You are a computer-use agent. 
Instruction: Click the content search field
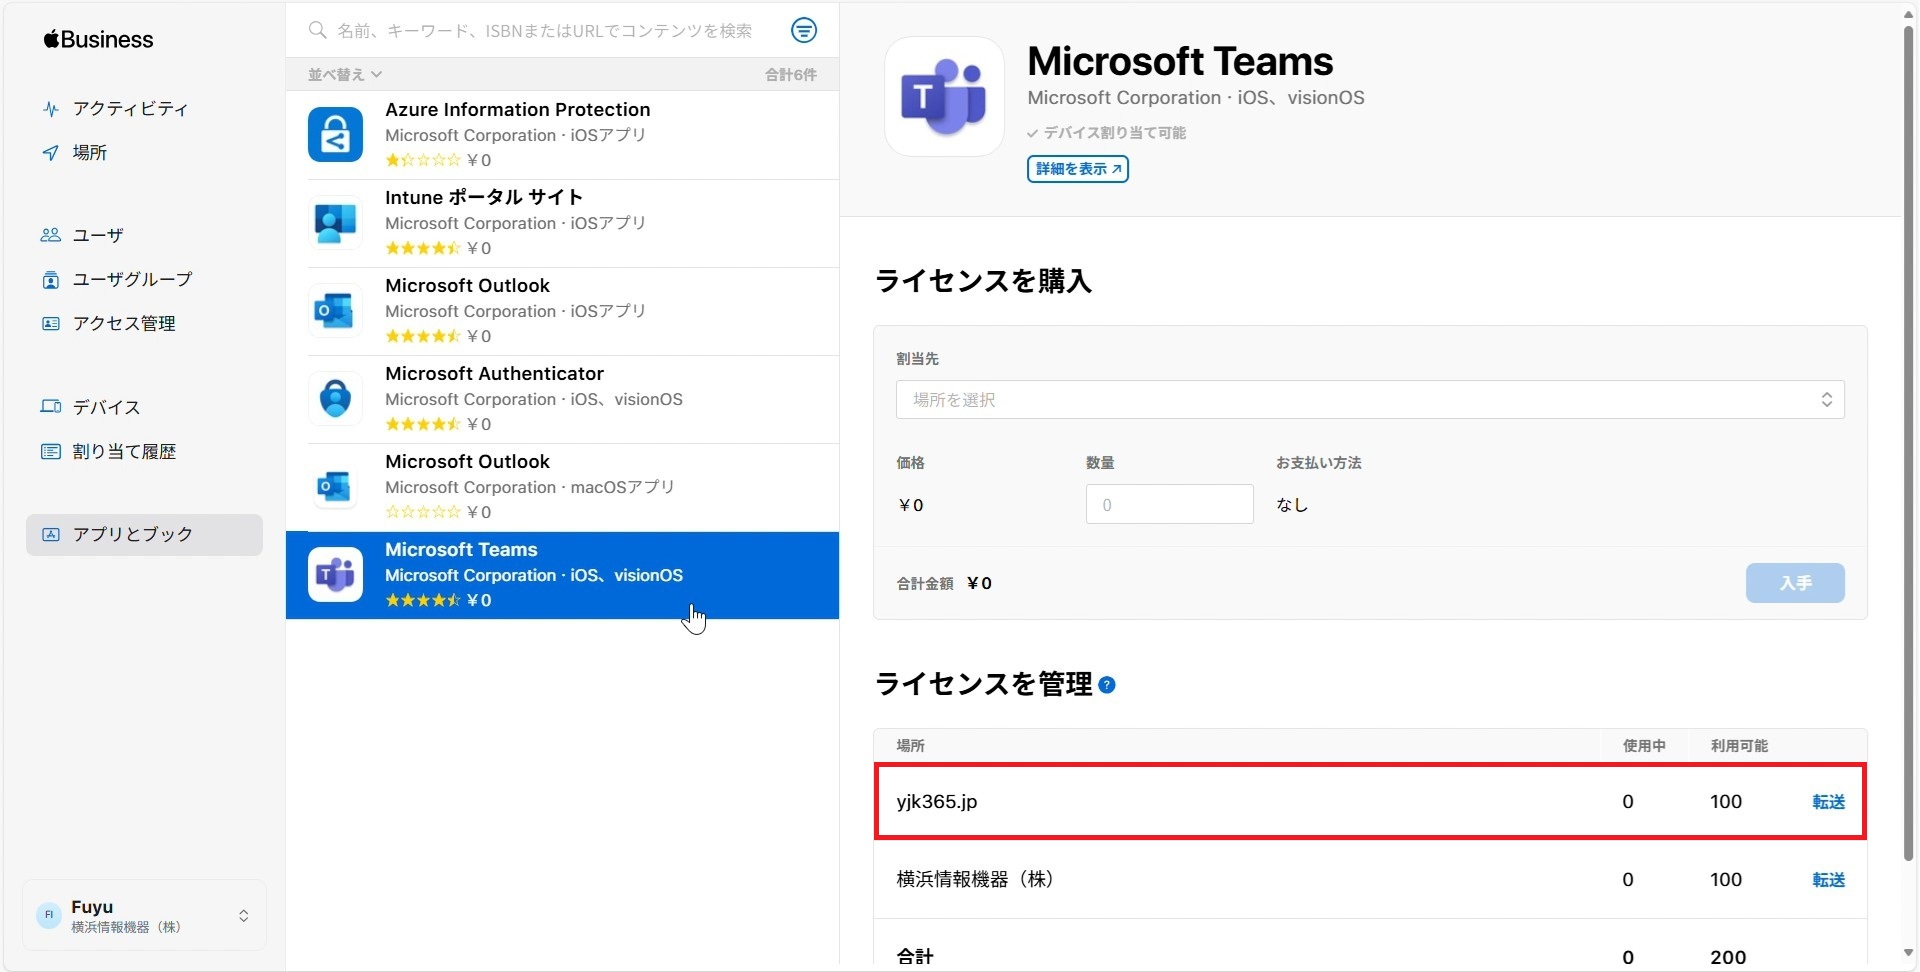tap(545, 31)
